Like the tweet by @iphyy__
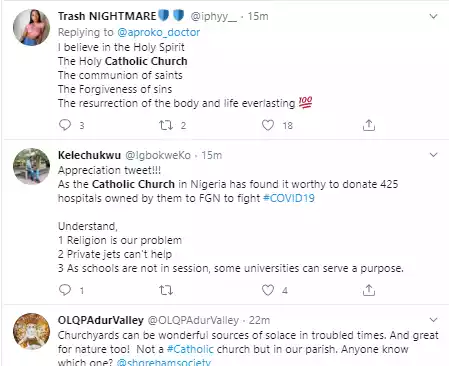The image size is (449, 366). click(268, 125)
